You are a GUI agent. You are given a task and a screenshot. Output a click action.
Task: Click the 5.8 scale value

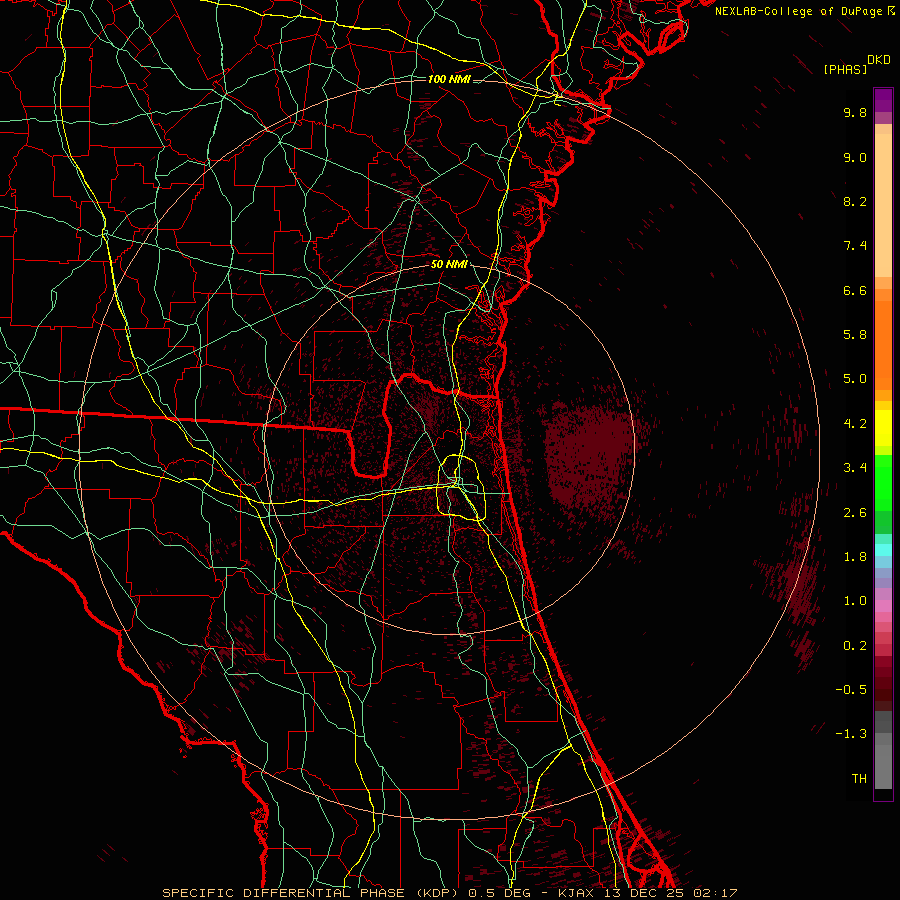coord(855,335)
